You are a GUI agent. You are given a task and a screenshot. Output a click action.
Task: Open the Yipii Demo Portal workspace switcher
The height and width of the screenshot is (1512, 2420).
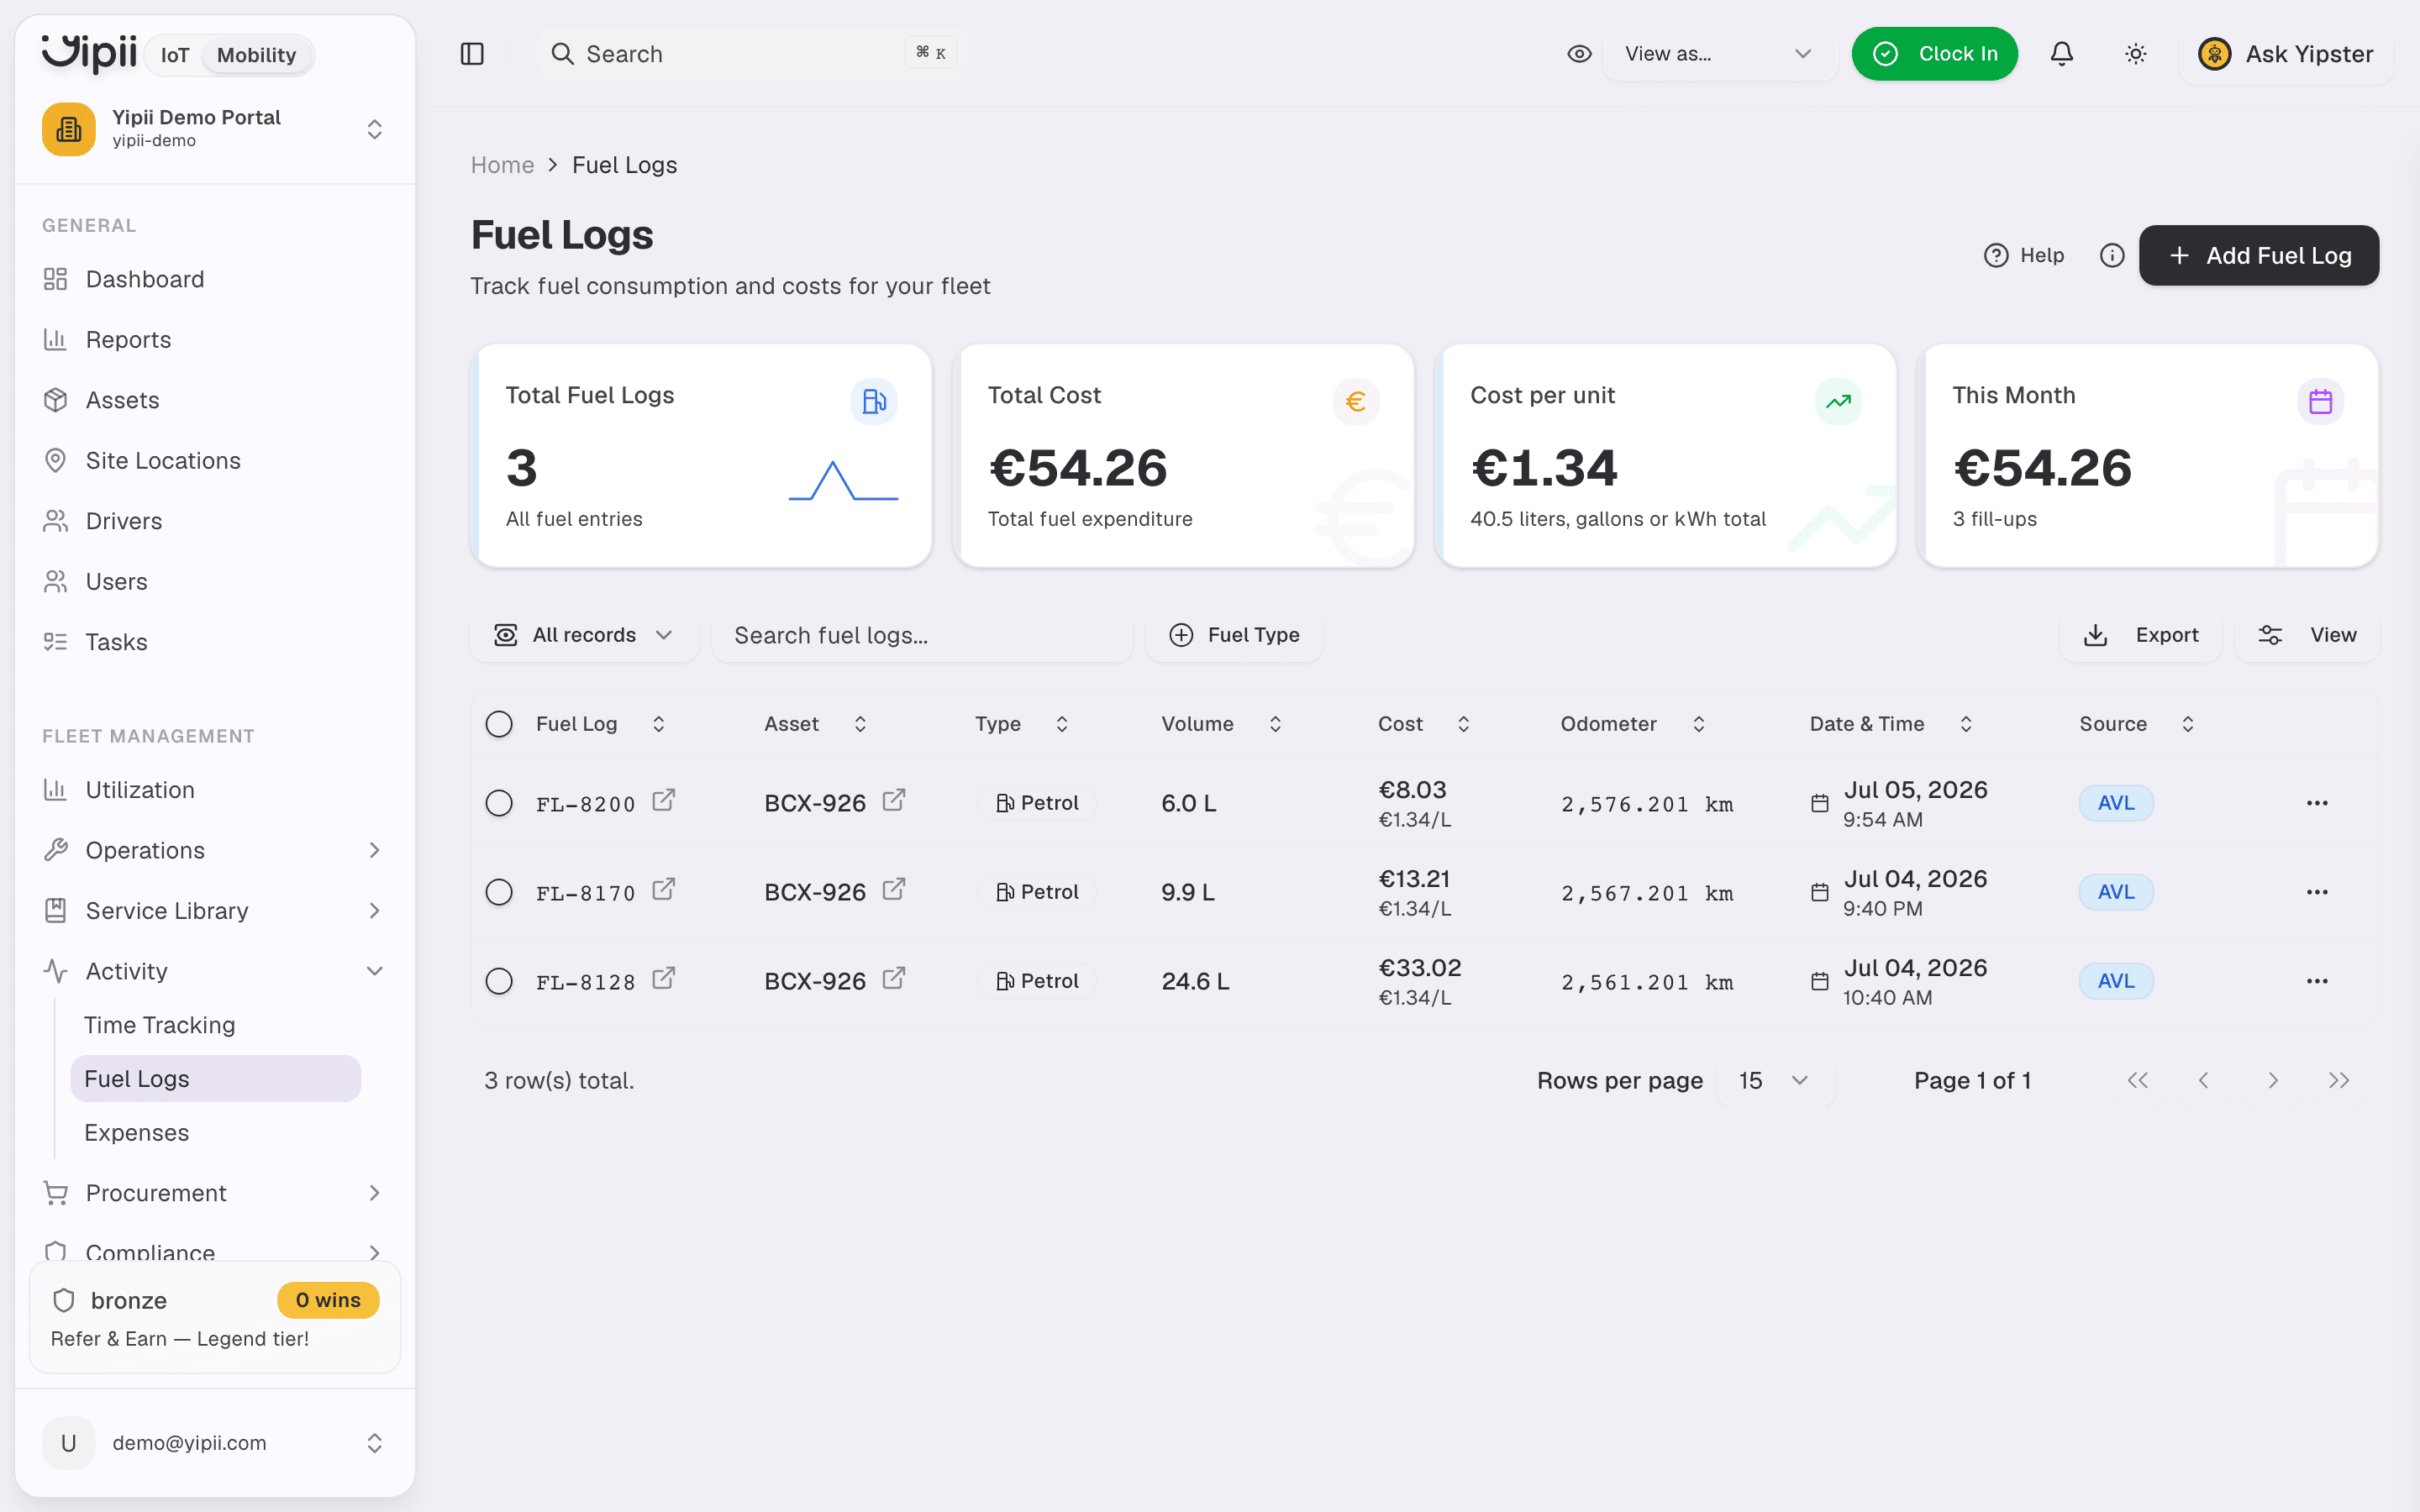pyautogui.click(x=214, y=129)
